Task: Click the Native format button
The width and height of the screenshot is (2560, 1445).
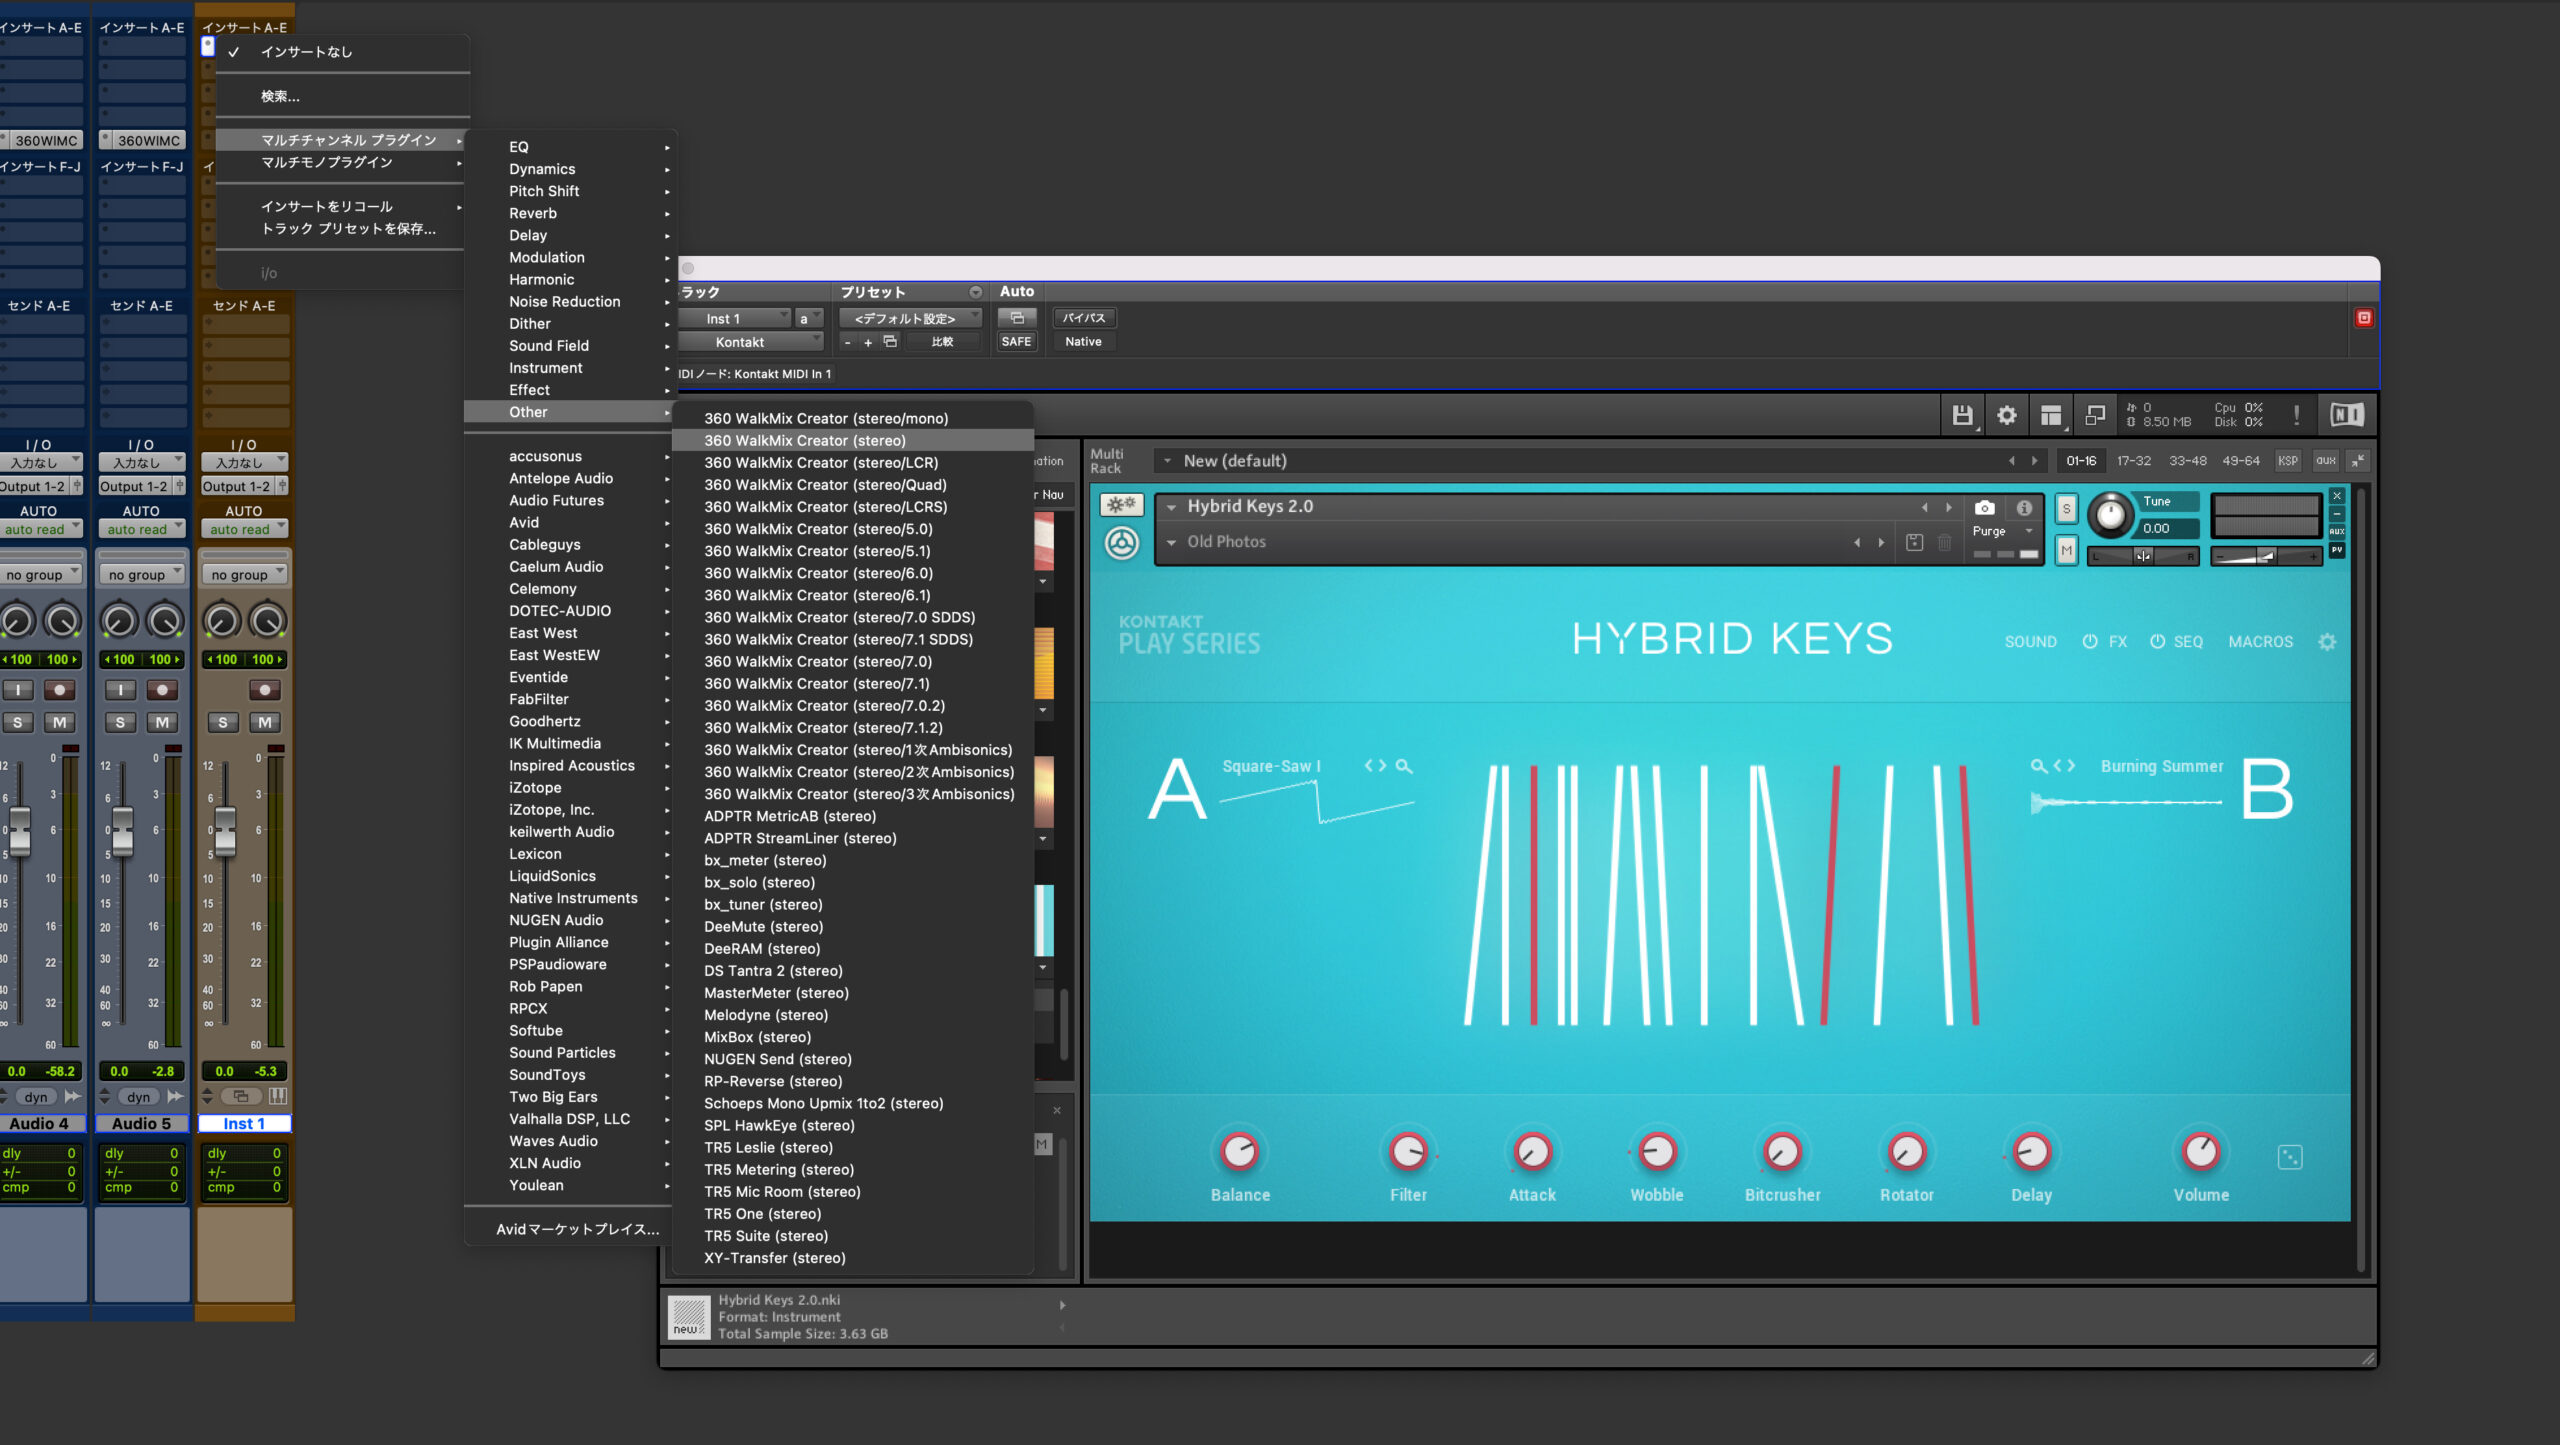Action: (1084, 342)
